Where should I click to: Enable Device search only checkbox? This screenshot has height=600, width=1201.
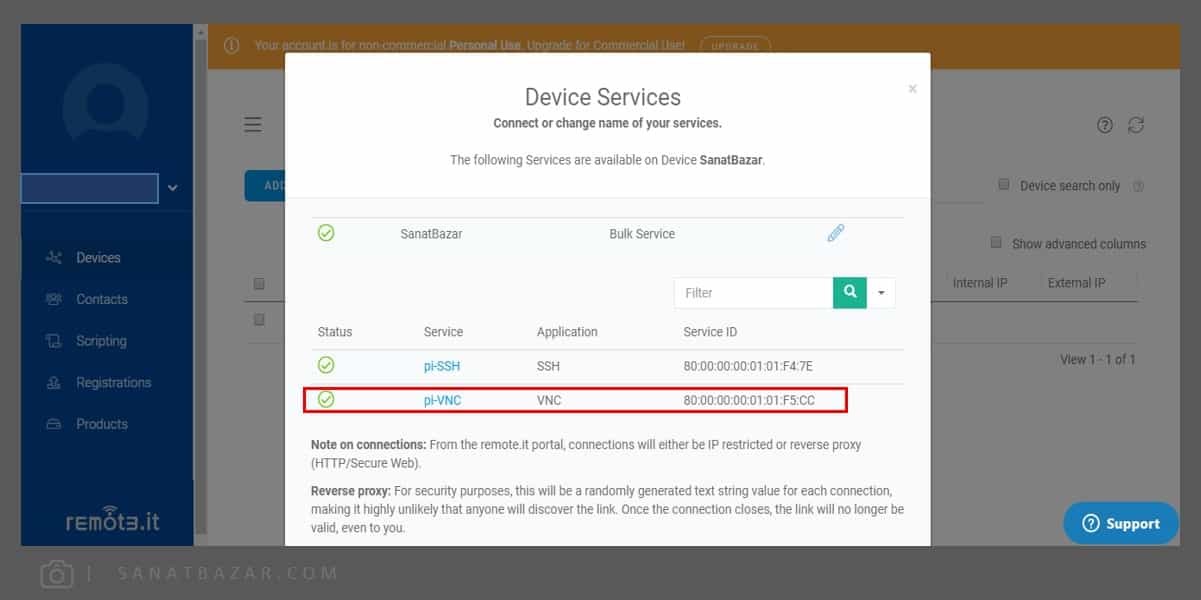(x=1003, y=184)
